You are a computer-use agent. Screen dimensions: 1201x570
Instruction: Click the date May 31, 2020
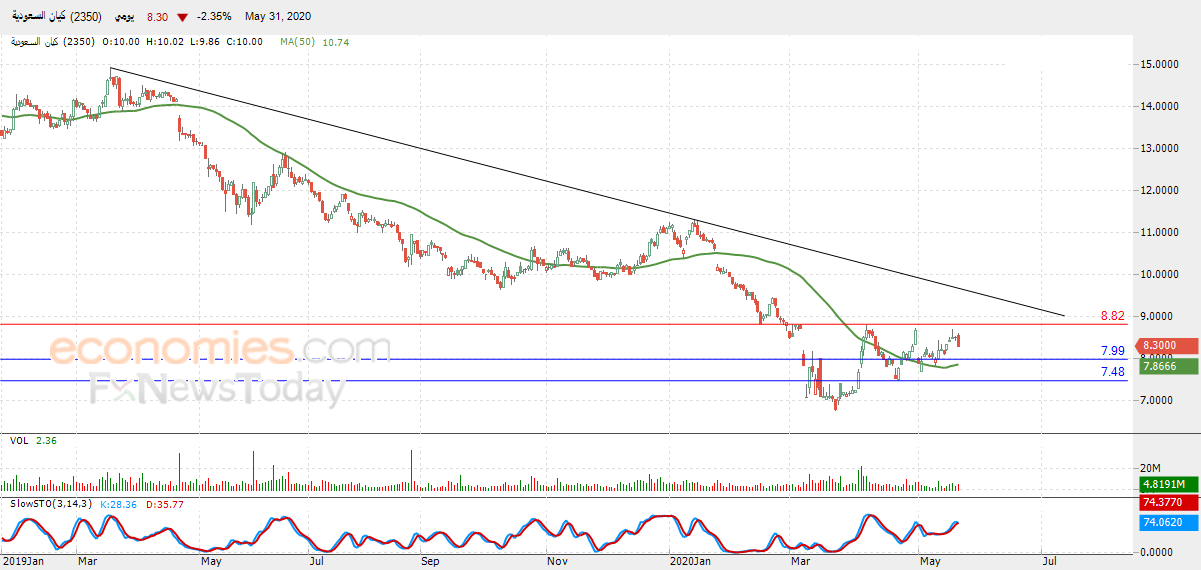(x=276, y=17)
